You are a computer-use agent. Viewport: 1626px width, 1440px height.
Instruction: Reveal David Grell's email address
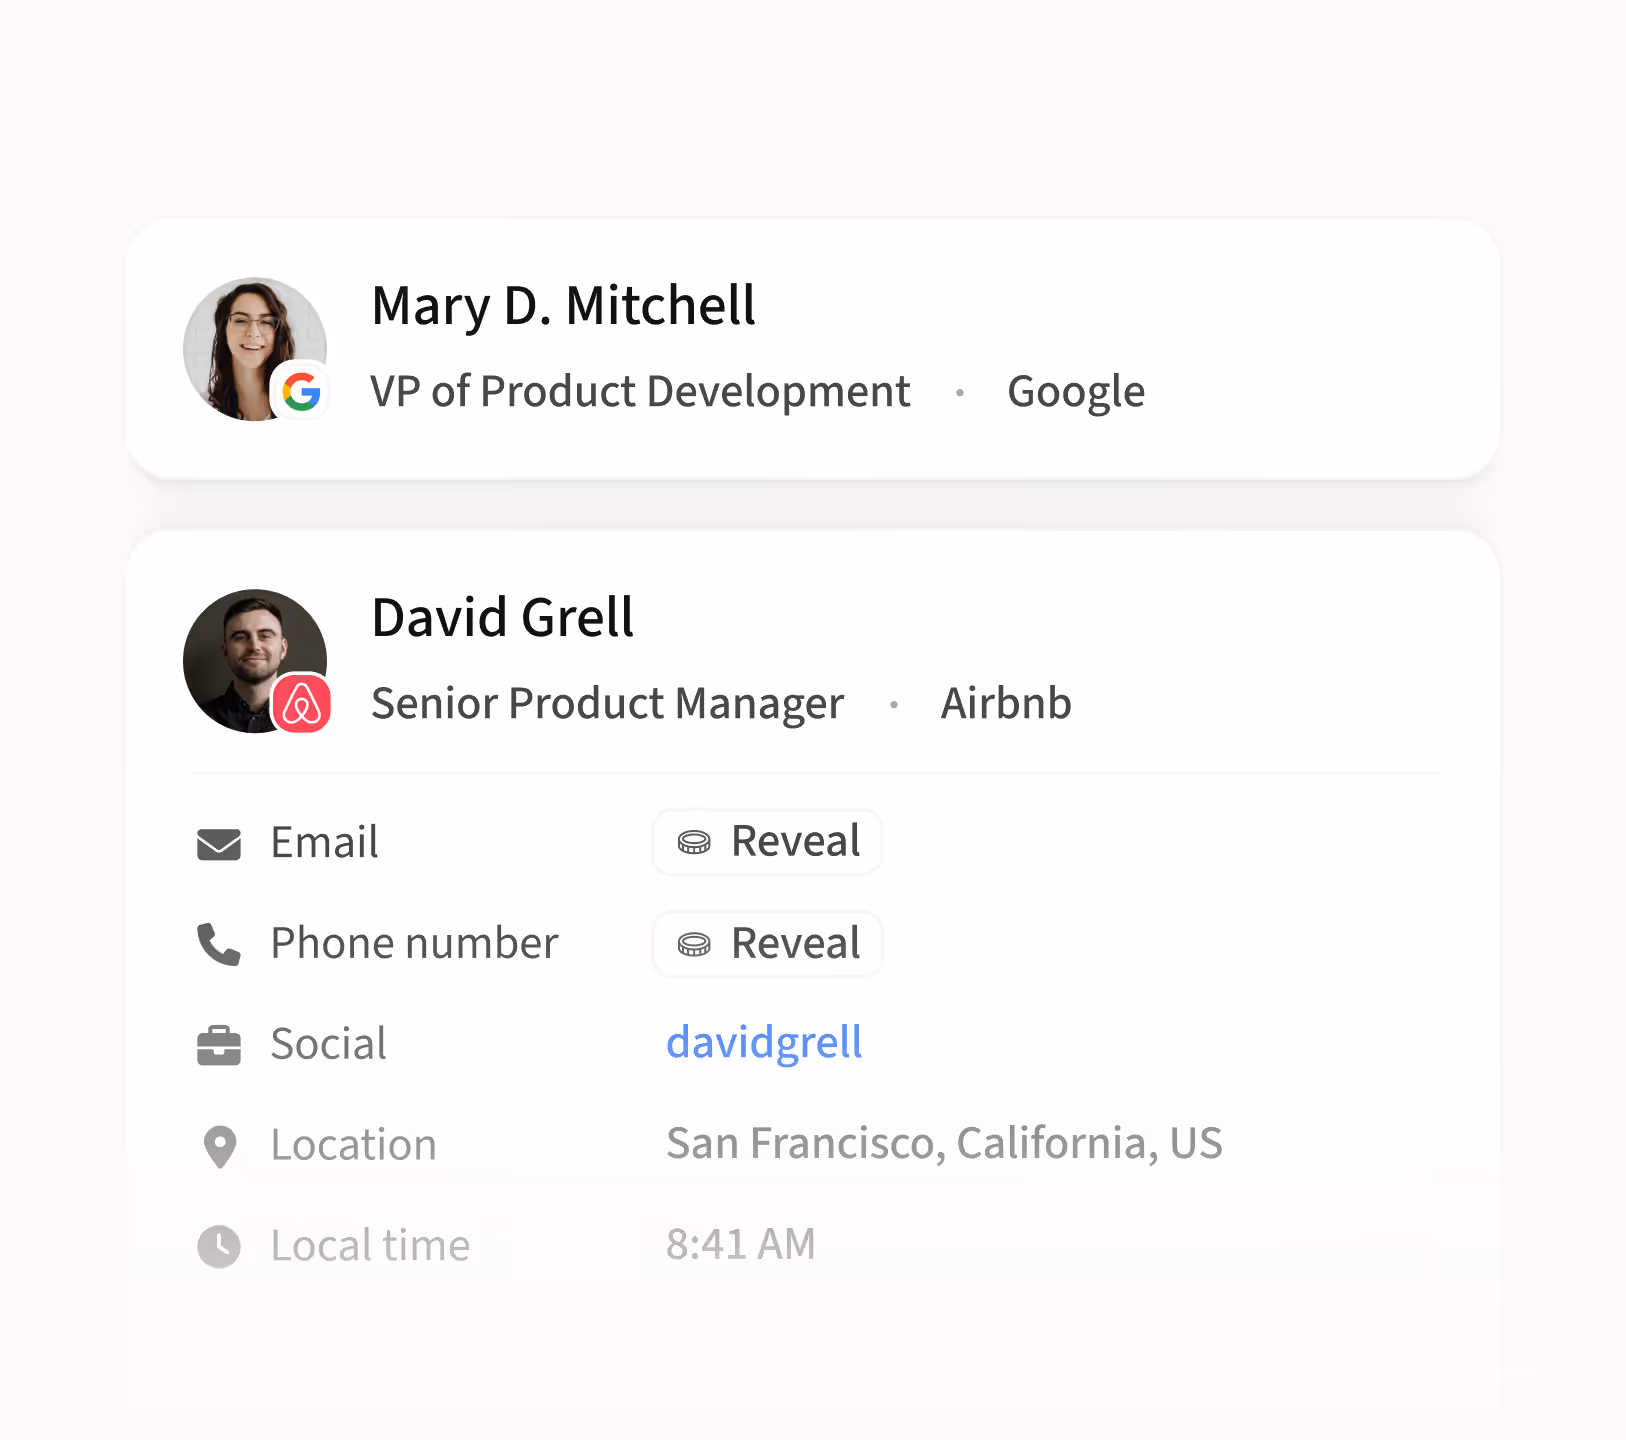[x=768, y=842]
